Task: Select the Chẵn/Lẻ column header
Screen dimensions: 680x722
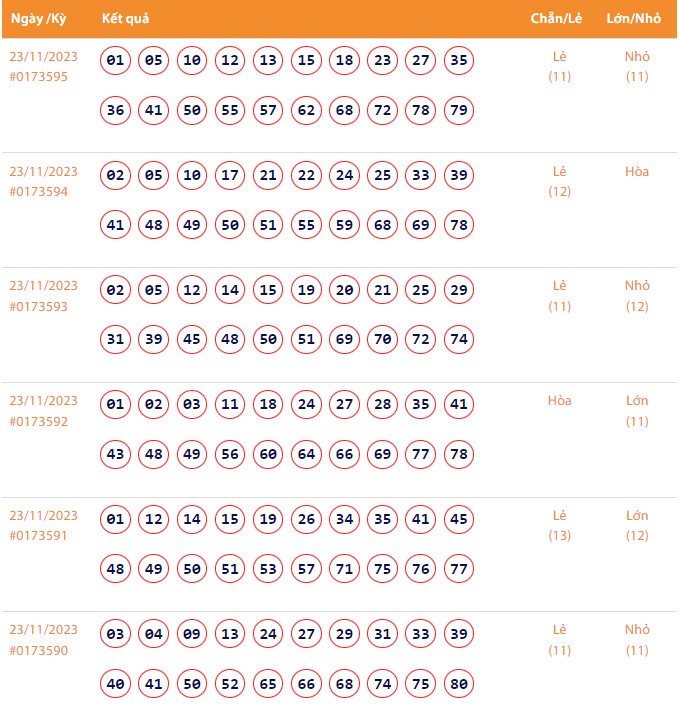Action: 558,19
